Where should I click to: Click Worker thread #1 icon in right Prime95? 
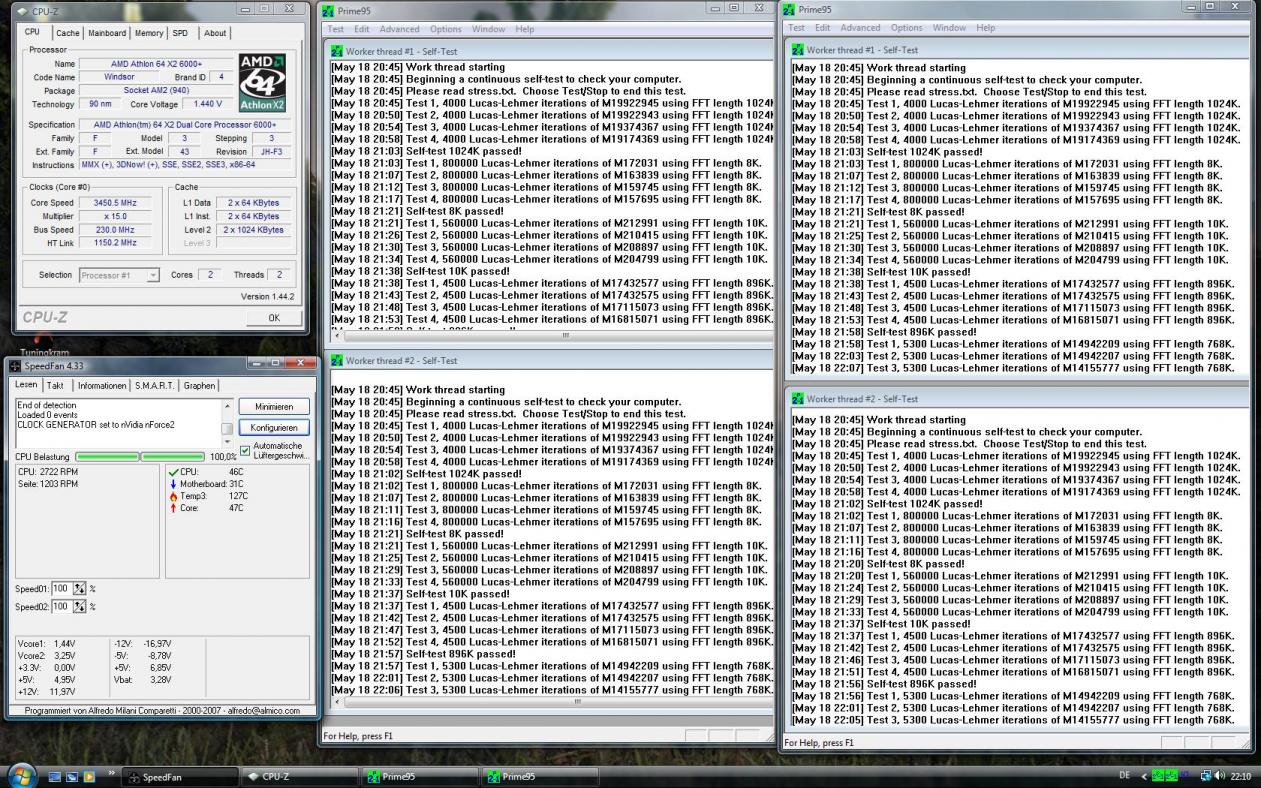[798, 49]
